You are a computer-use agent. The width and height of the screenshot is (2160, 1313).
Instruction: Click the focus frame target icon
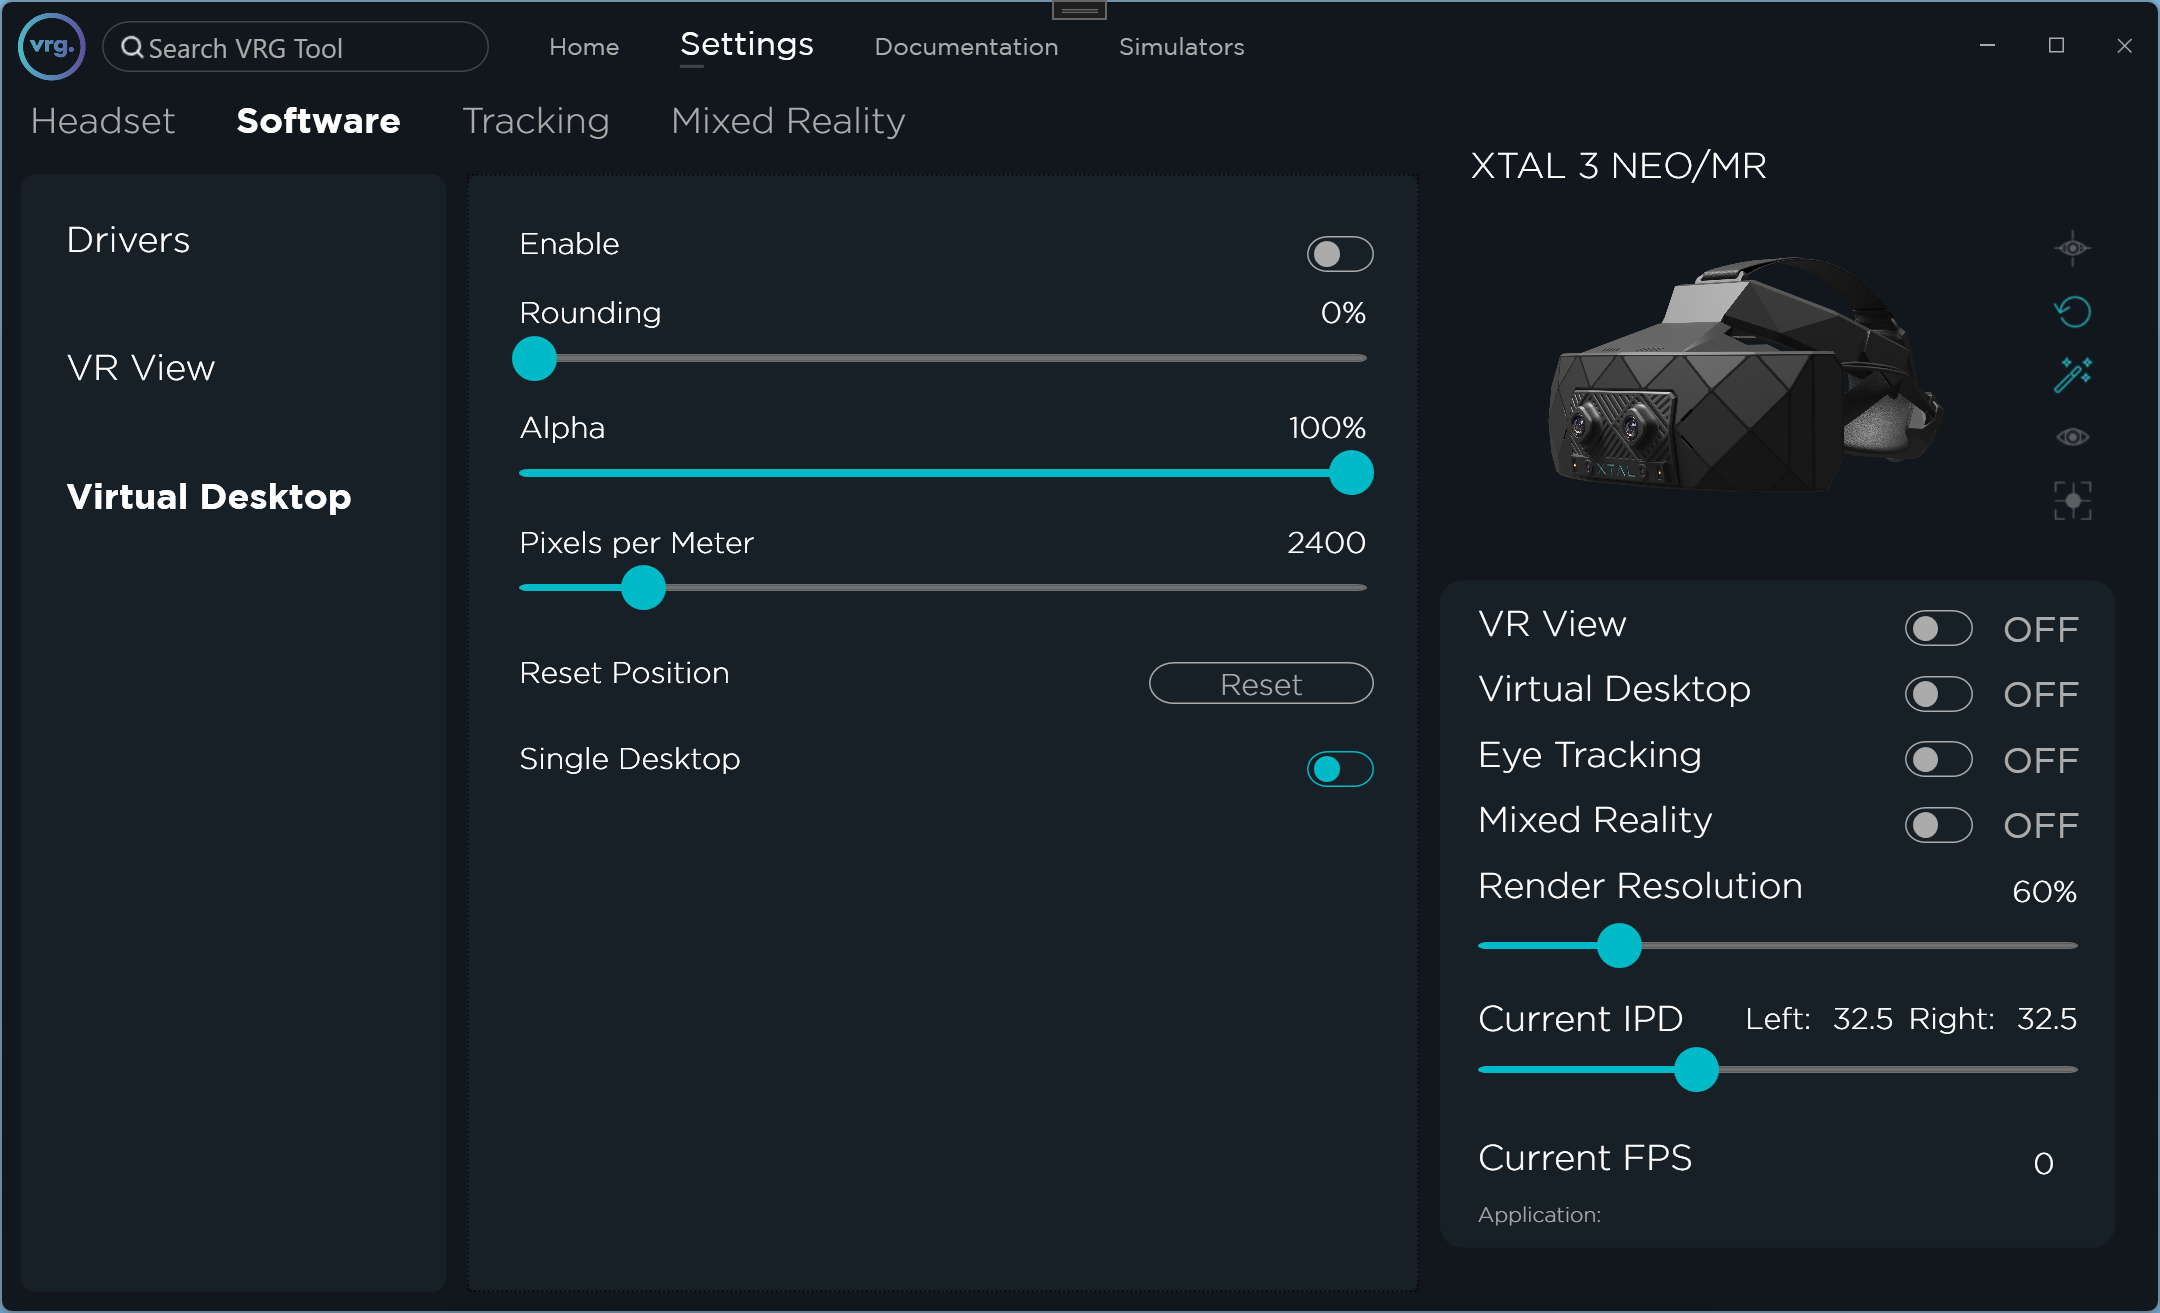2072,500
